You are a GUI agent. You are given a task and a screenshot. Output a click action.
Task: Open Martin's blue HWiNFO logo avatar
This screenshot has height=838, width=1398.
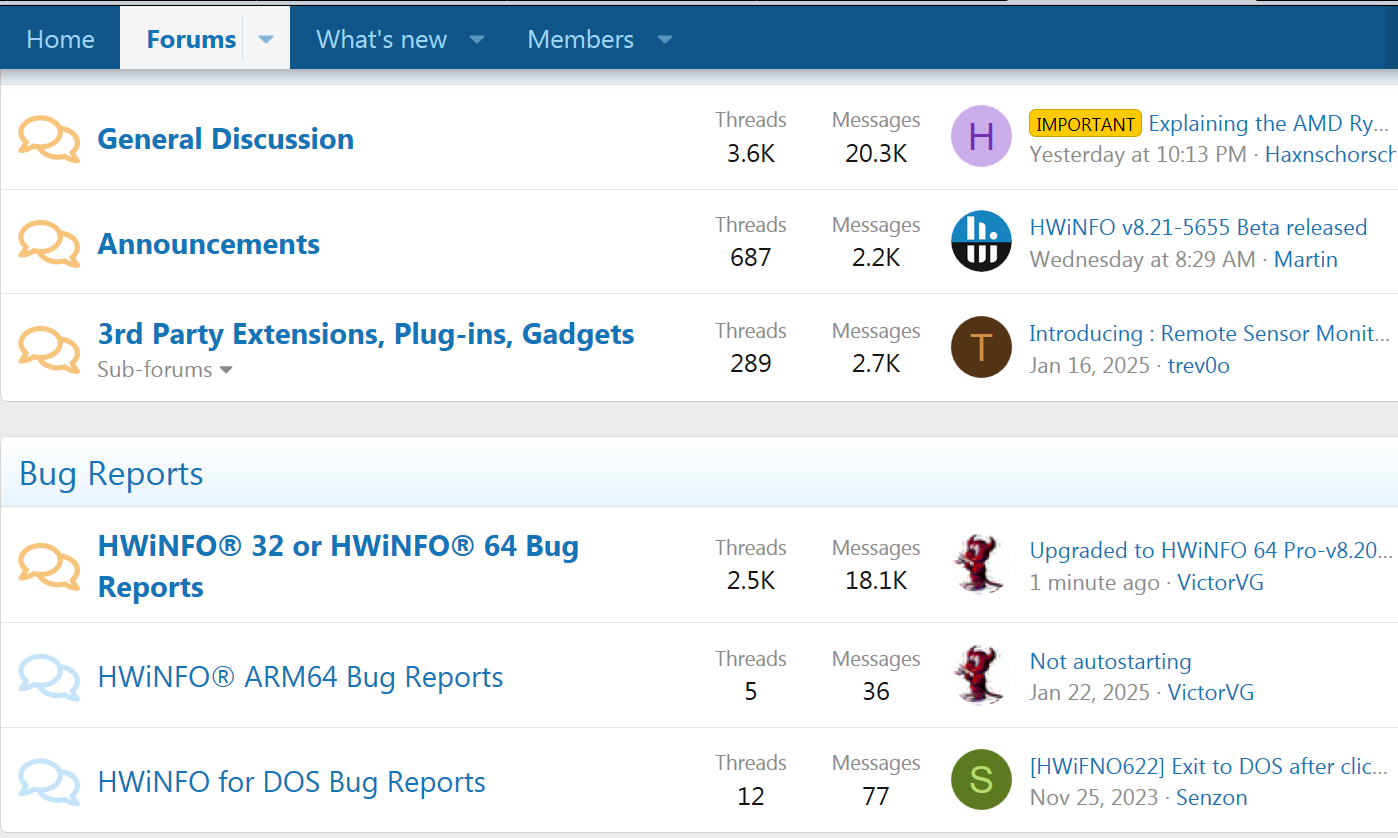981,241
